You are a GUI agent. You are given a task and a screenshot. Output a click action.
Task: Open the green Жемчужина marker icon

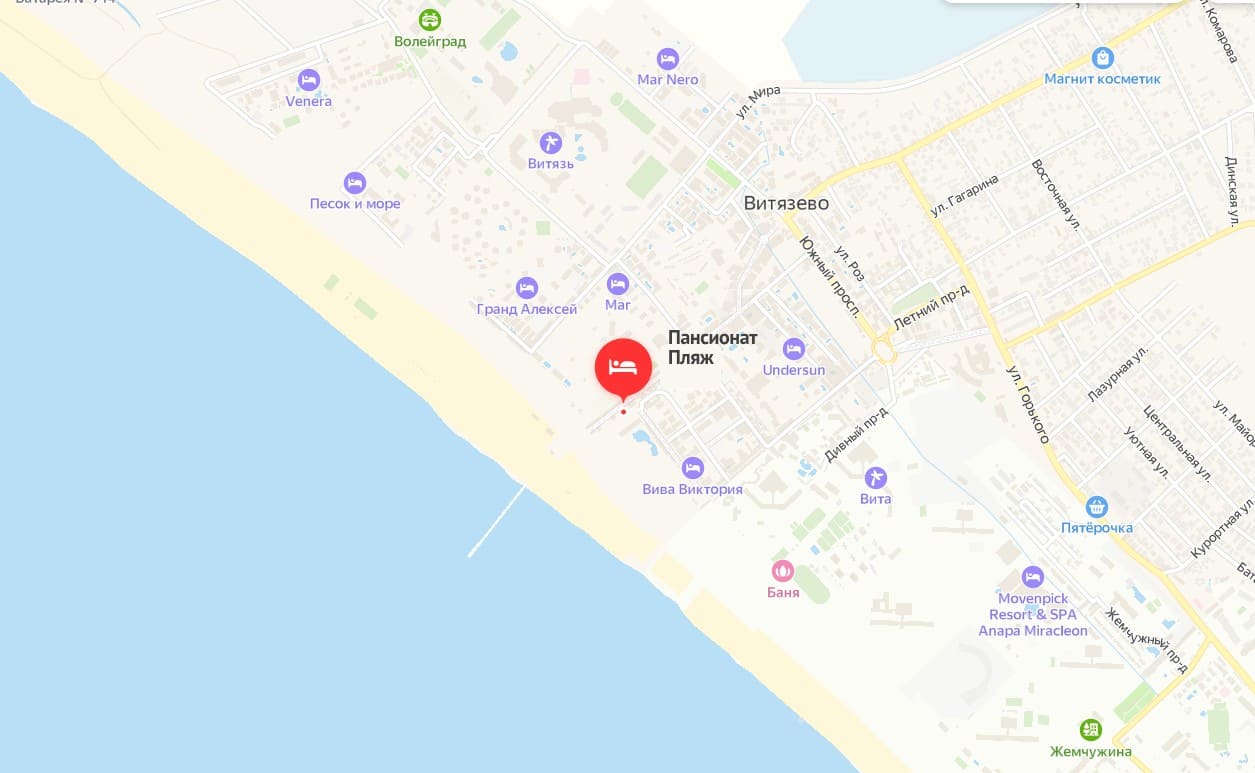coord(1090,730)
